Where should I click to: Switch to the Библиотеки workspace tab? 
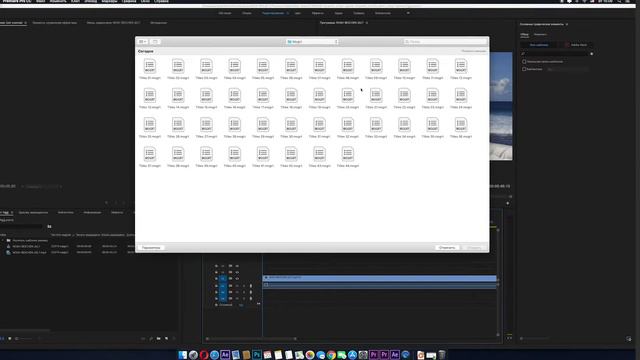point(383,13)
